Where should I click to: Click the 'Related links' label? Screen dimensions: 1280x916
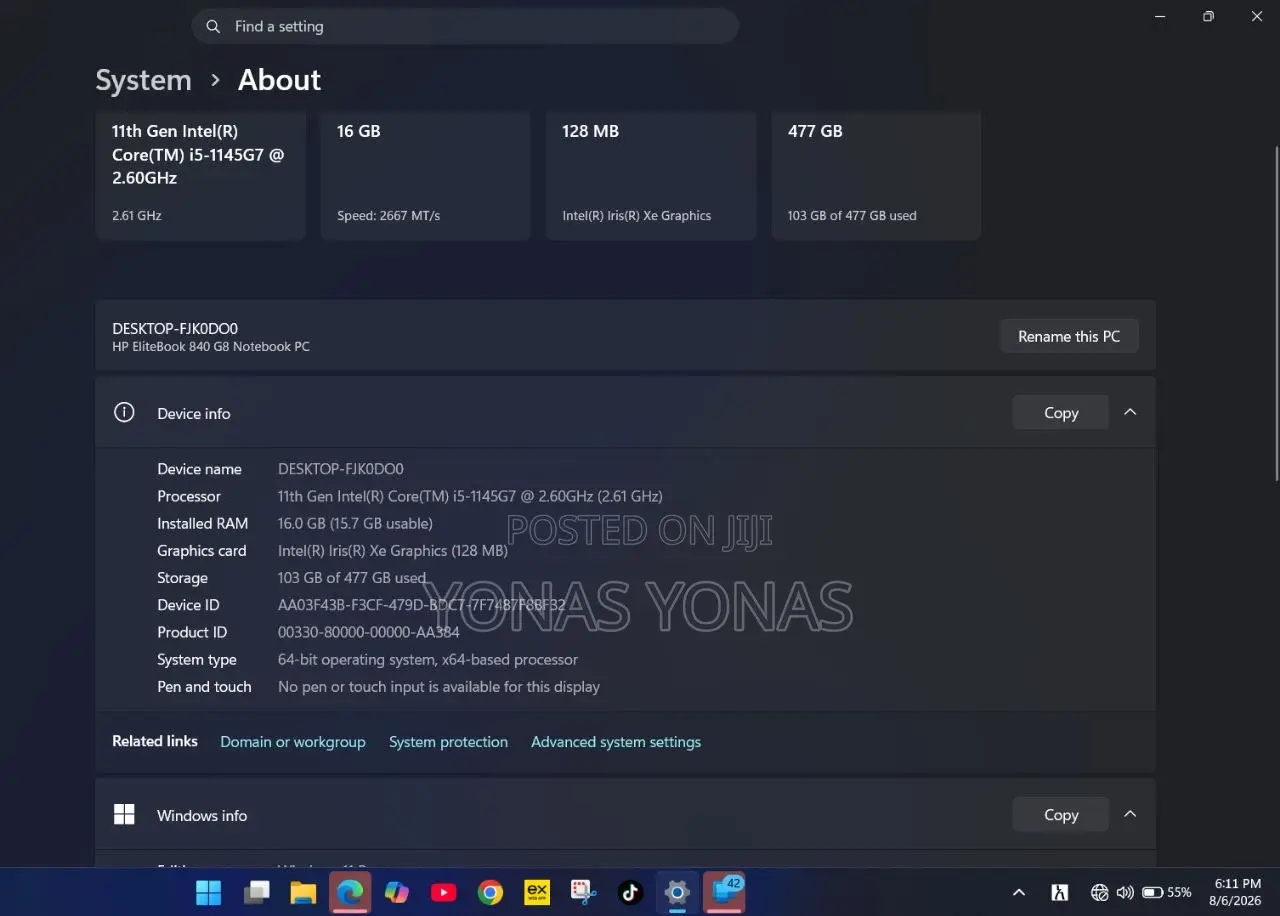[x=155, y=741]
